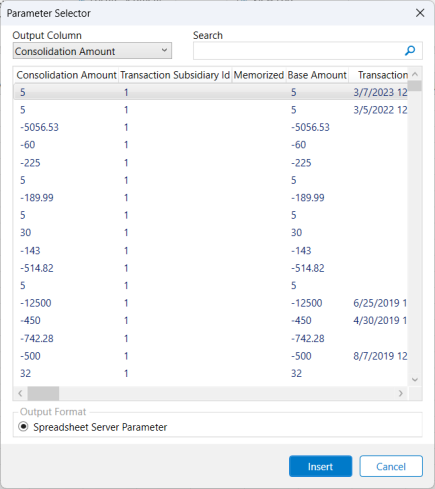Sort by Consolidation Amount column header
The image size is (435, 489).
tap(66, 75)
